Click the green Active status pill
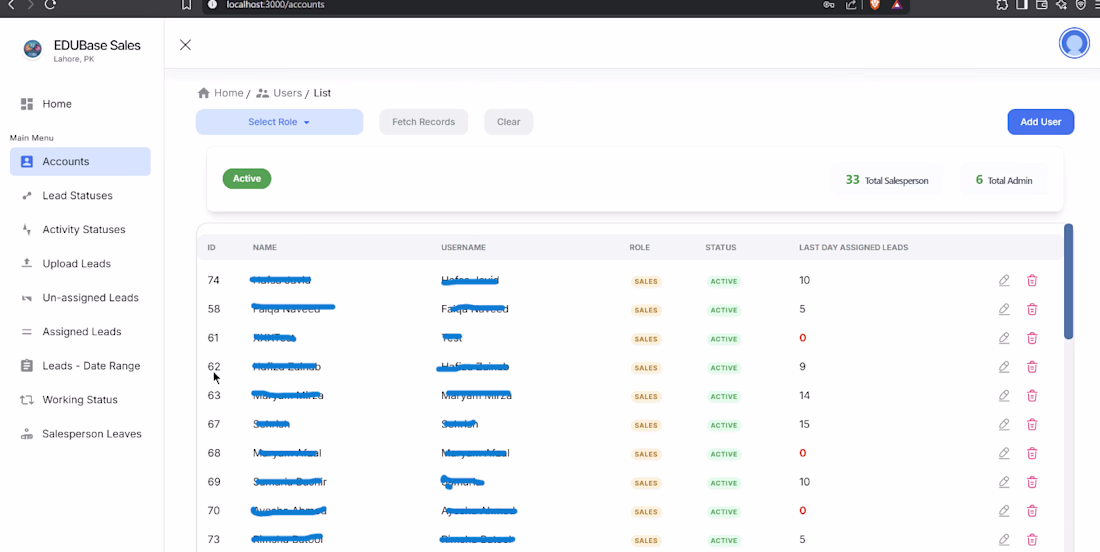This screenshot has height=552, width=1100. [247, 179]
